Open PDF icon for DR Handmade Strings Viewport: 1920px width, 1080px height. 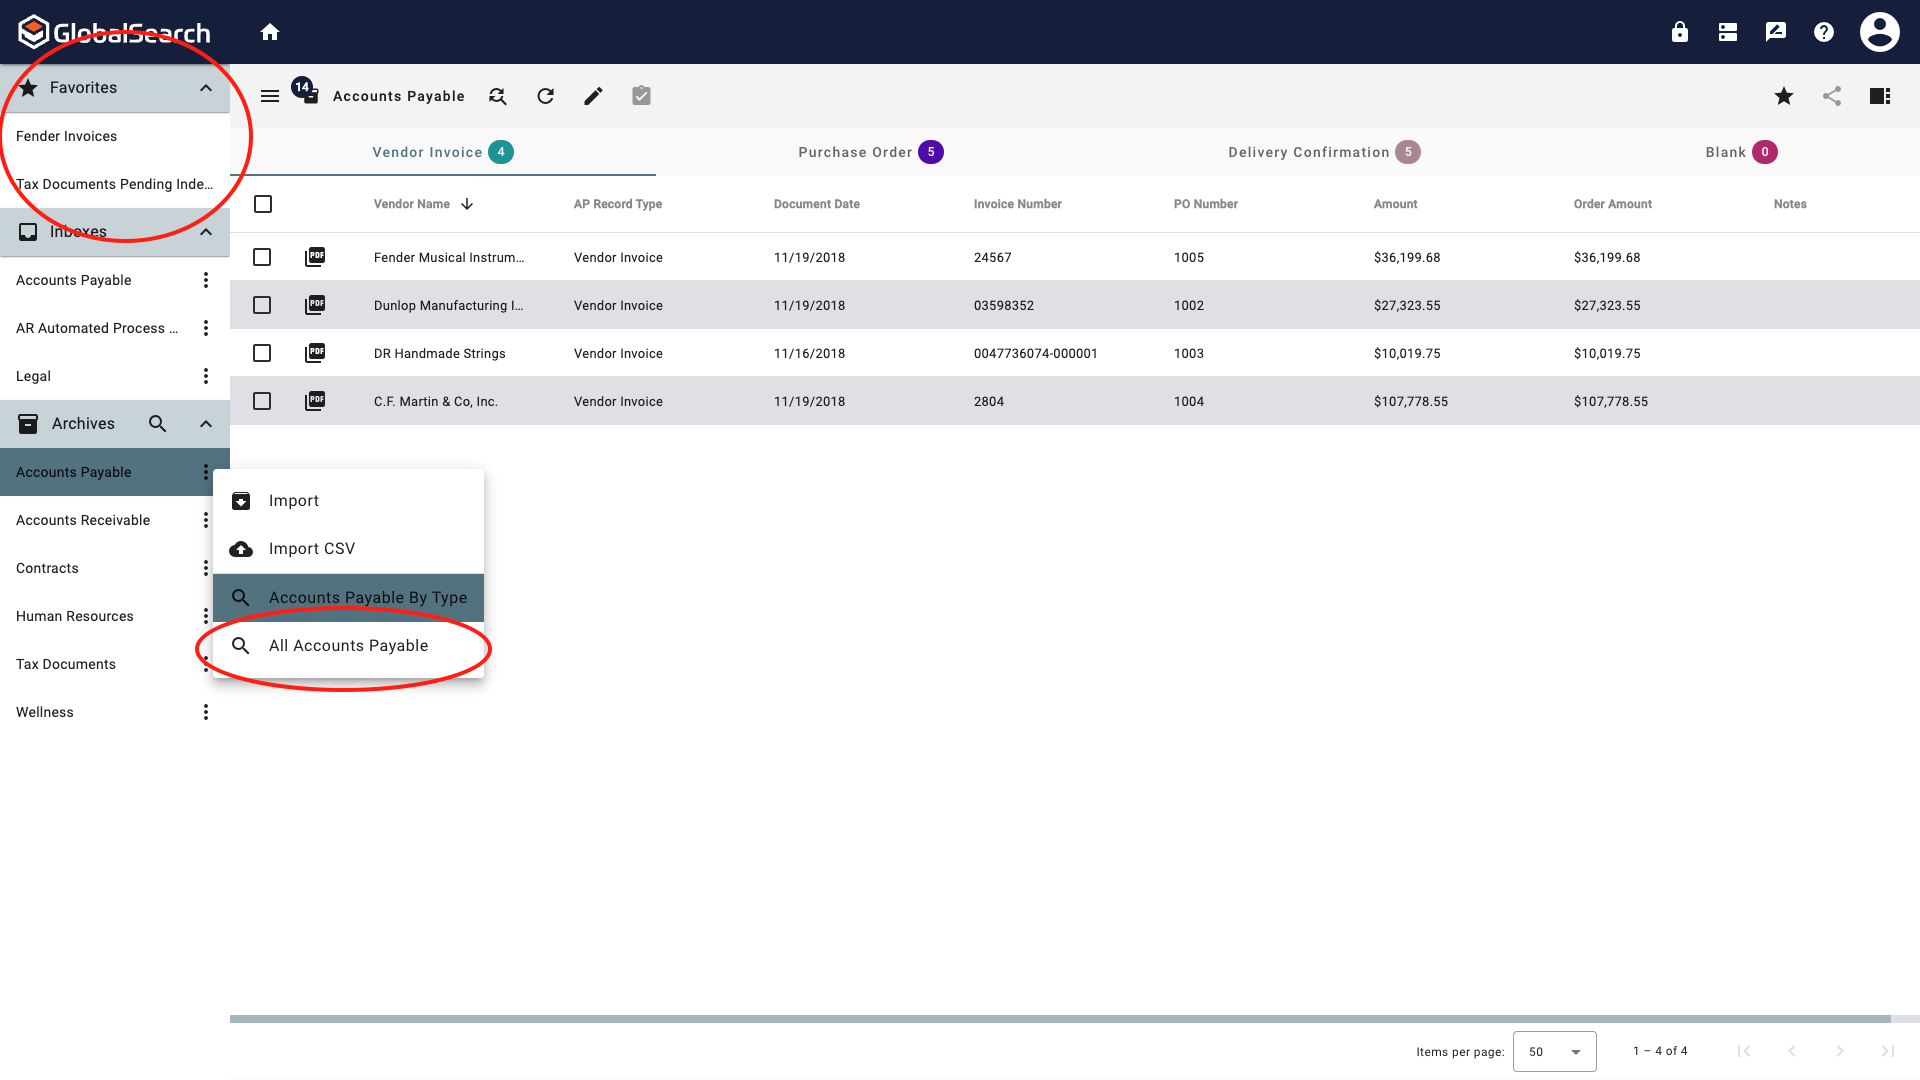pos(315,353)
